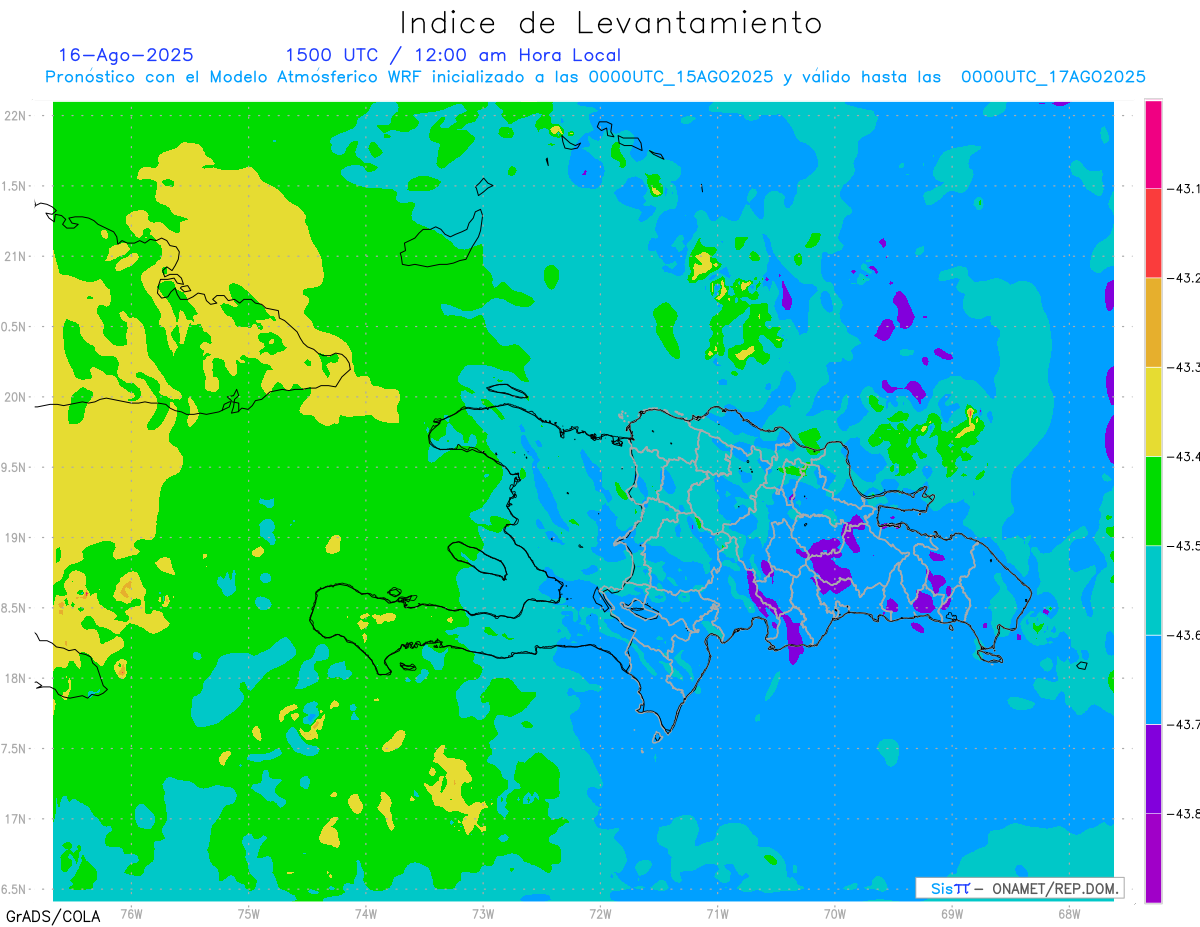The width and height of the screenshot is (1200, 927).
Task: Click the '1.5N' latitude label
Action: click(x=14, y=186)
